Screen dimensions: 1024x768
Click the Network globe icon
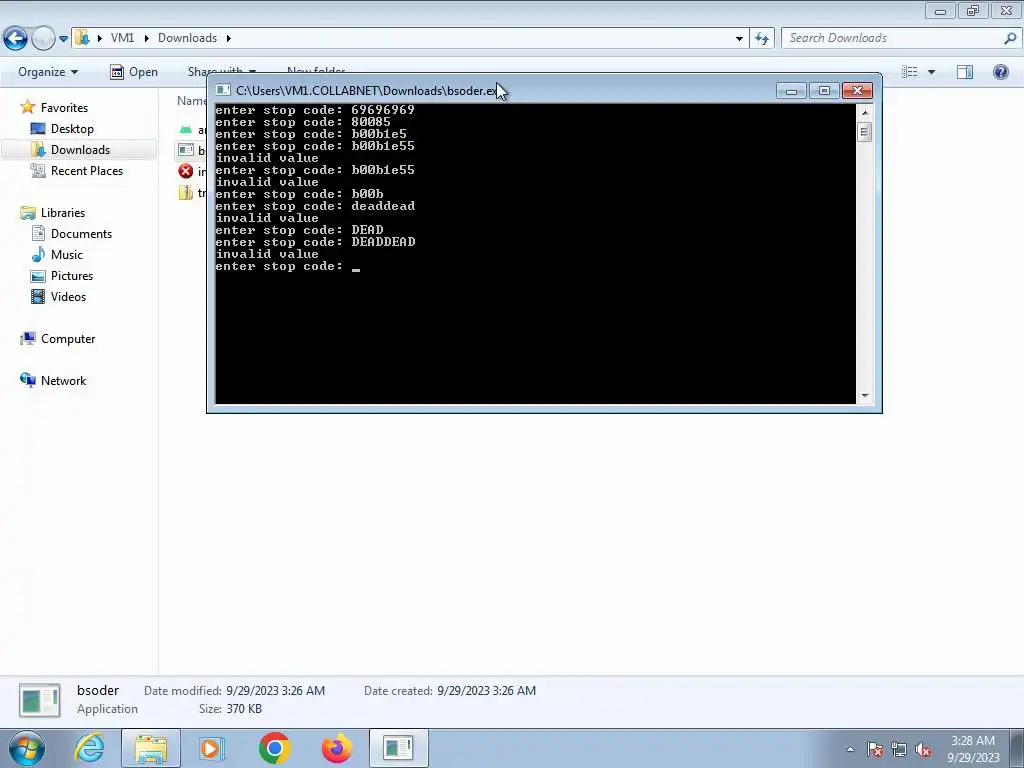click(28, 380)
